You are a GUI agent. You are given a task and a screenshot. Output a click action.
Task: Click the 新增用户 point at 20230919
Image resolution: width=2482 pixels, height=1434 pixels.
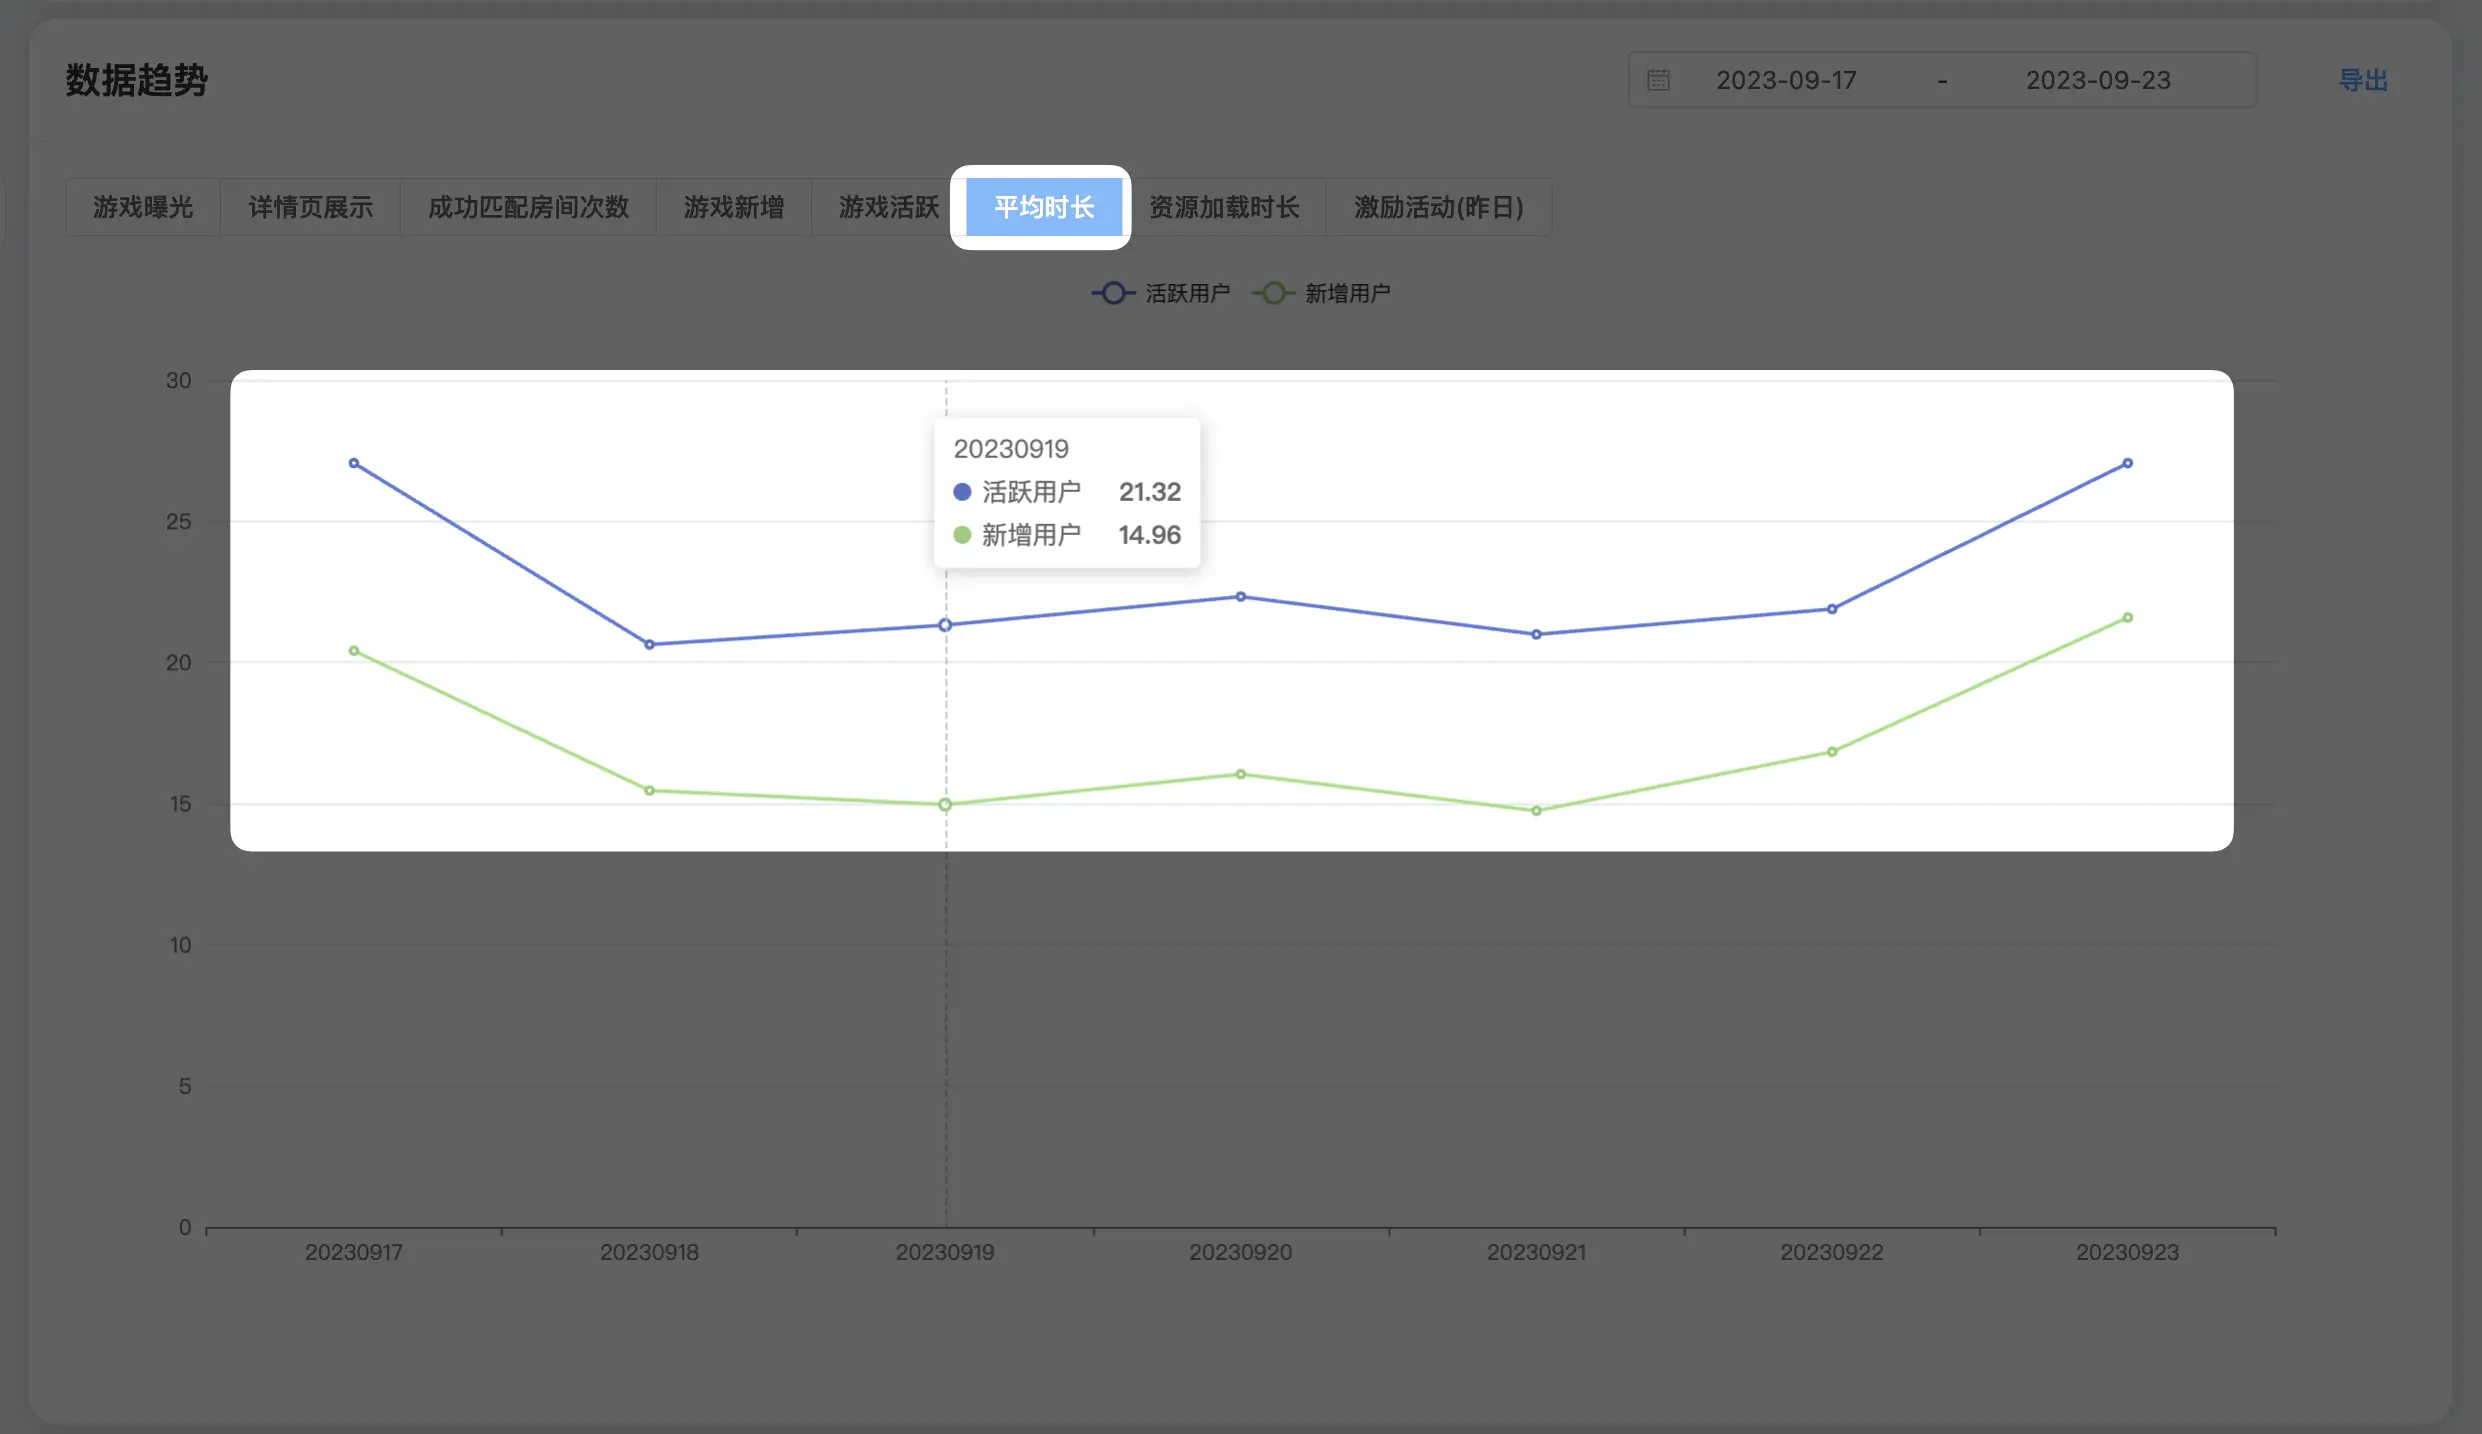945,805
